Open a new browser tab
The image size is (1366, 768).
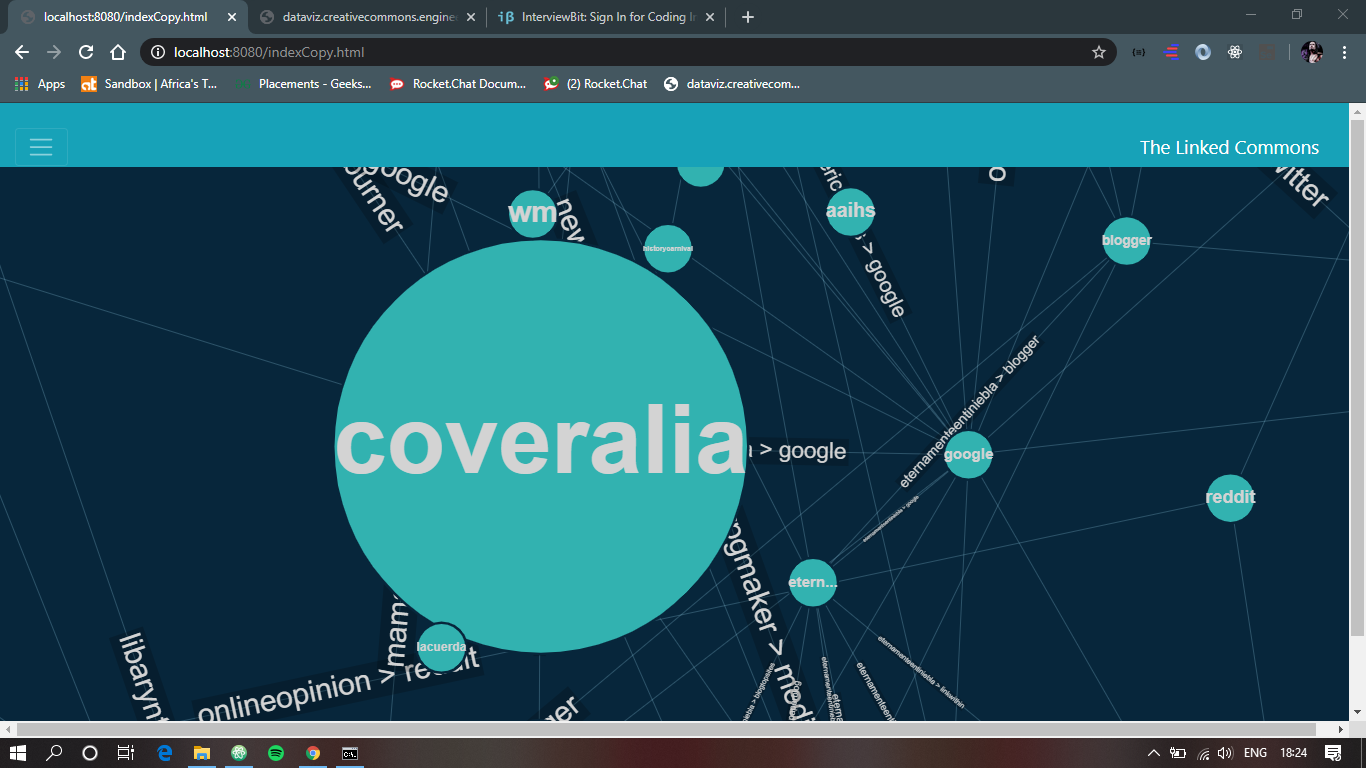tap(748, 17)
